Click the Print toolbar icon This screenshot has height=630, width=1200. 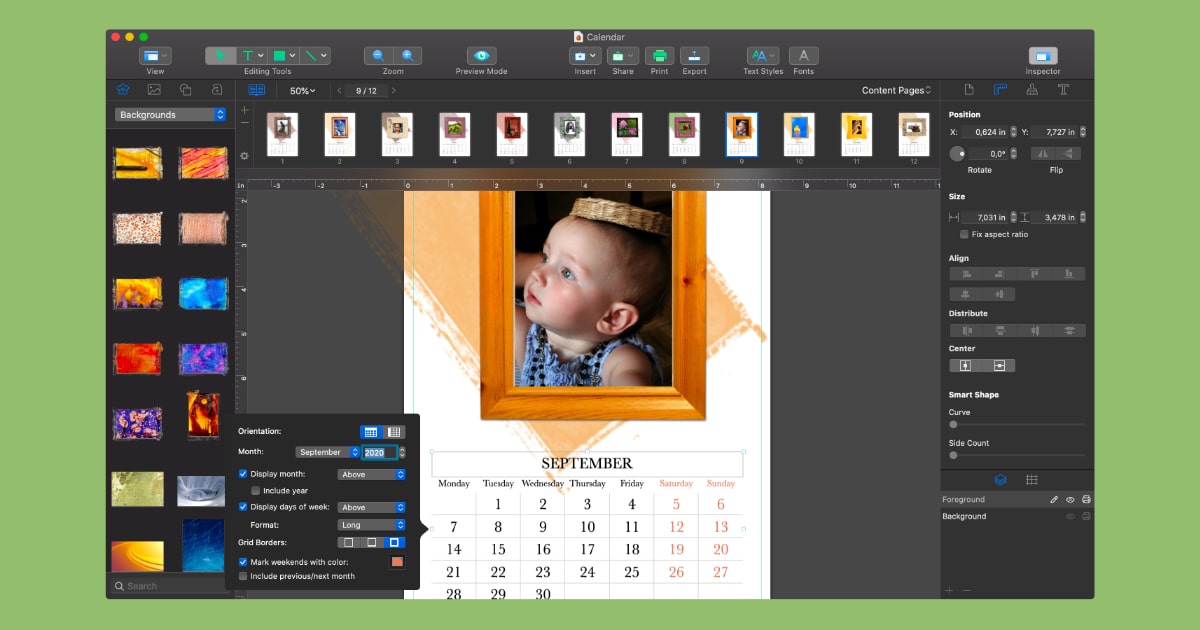point(659,56)
